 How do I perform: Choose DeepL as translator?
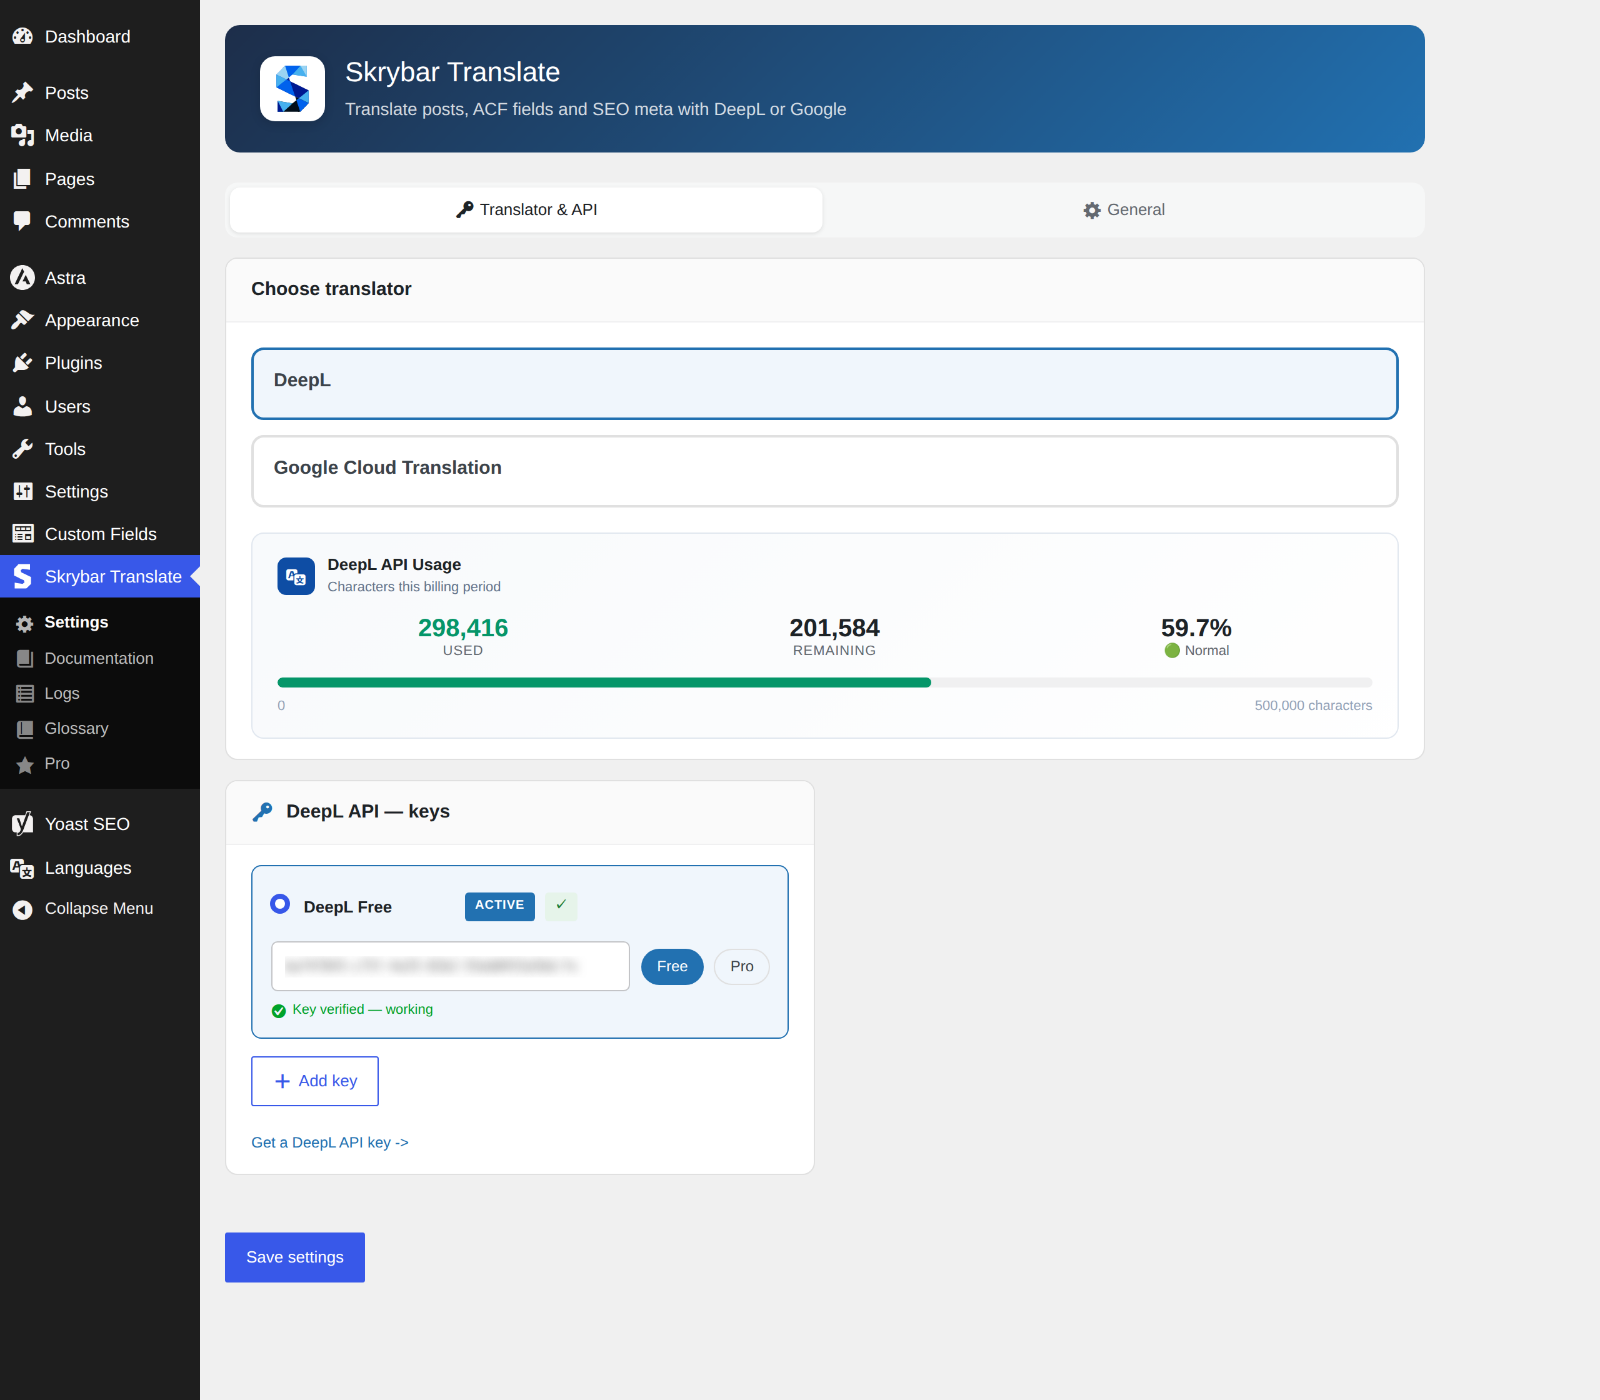825,384
